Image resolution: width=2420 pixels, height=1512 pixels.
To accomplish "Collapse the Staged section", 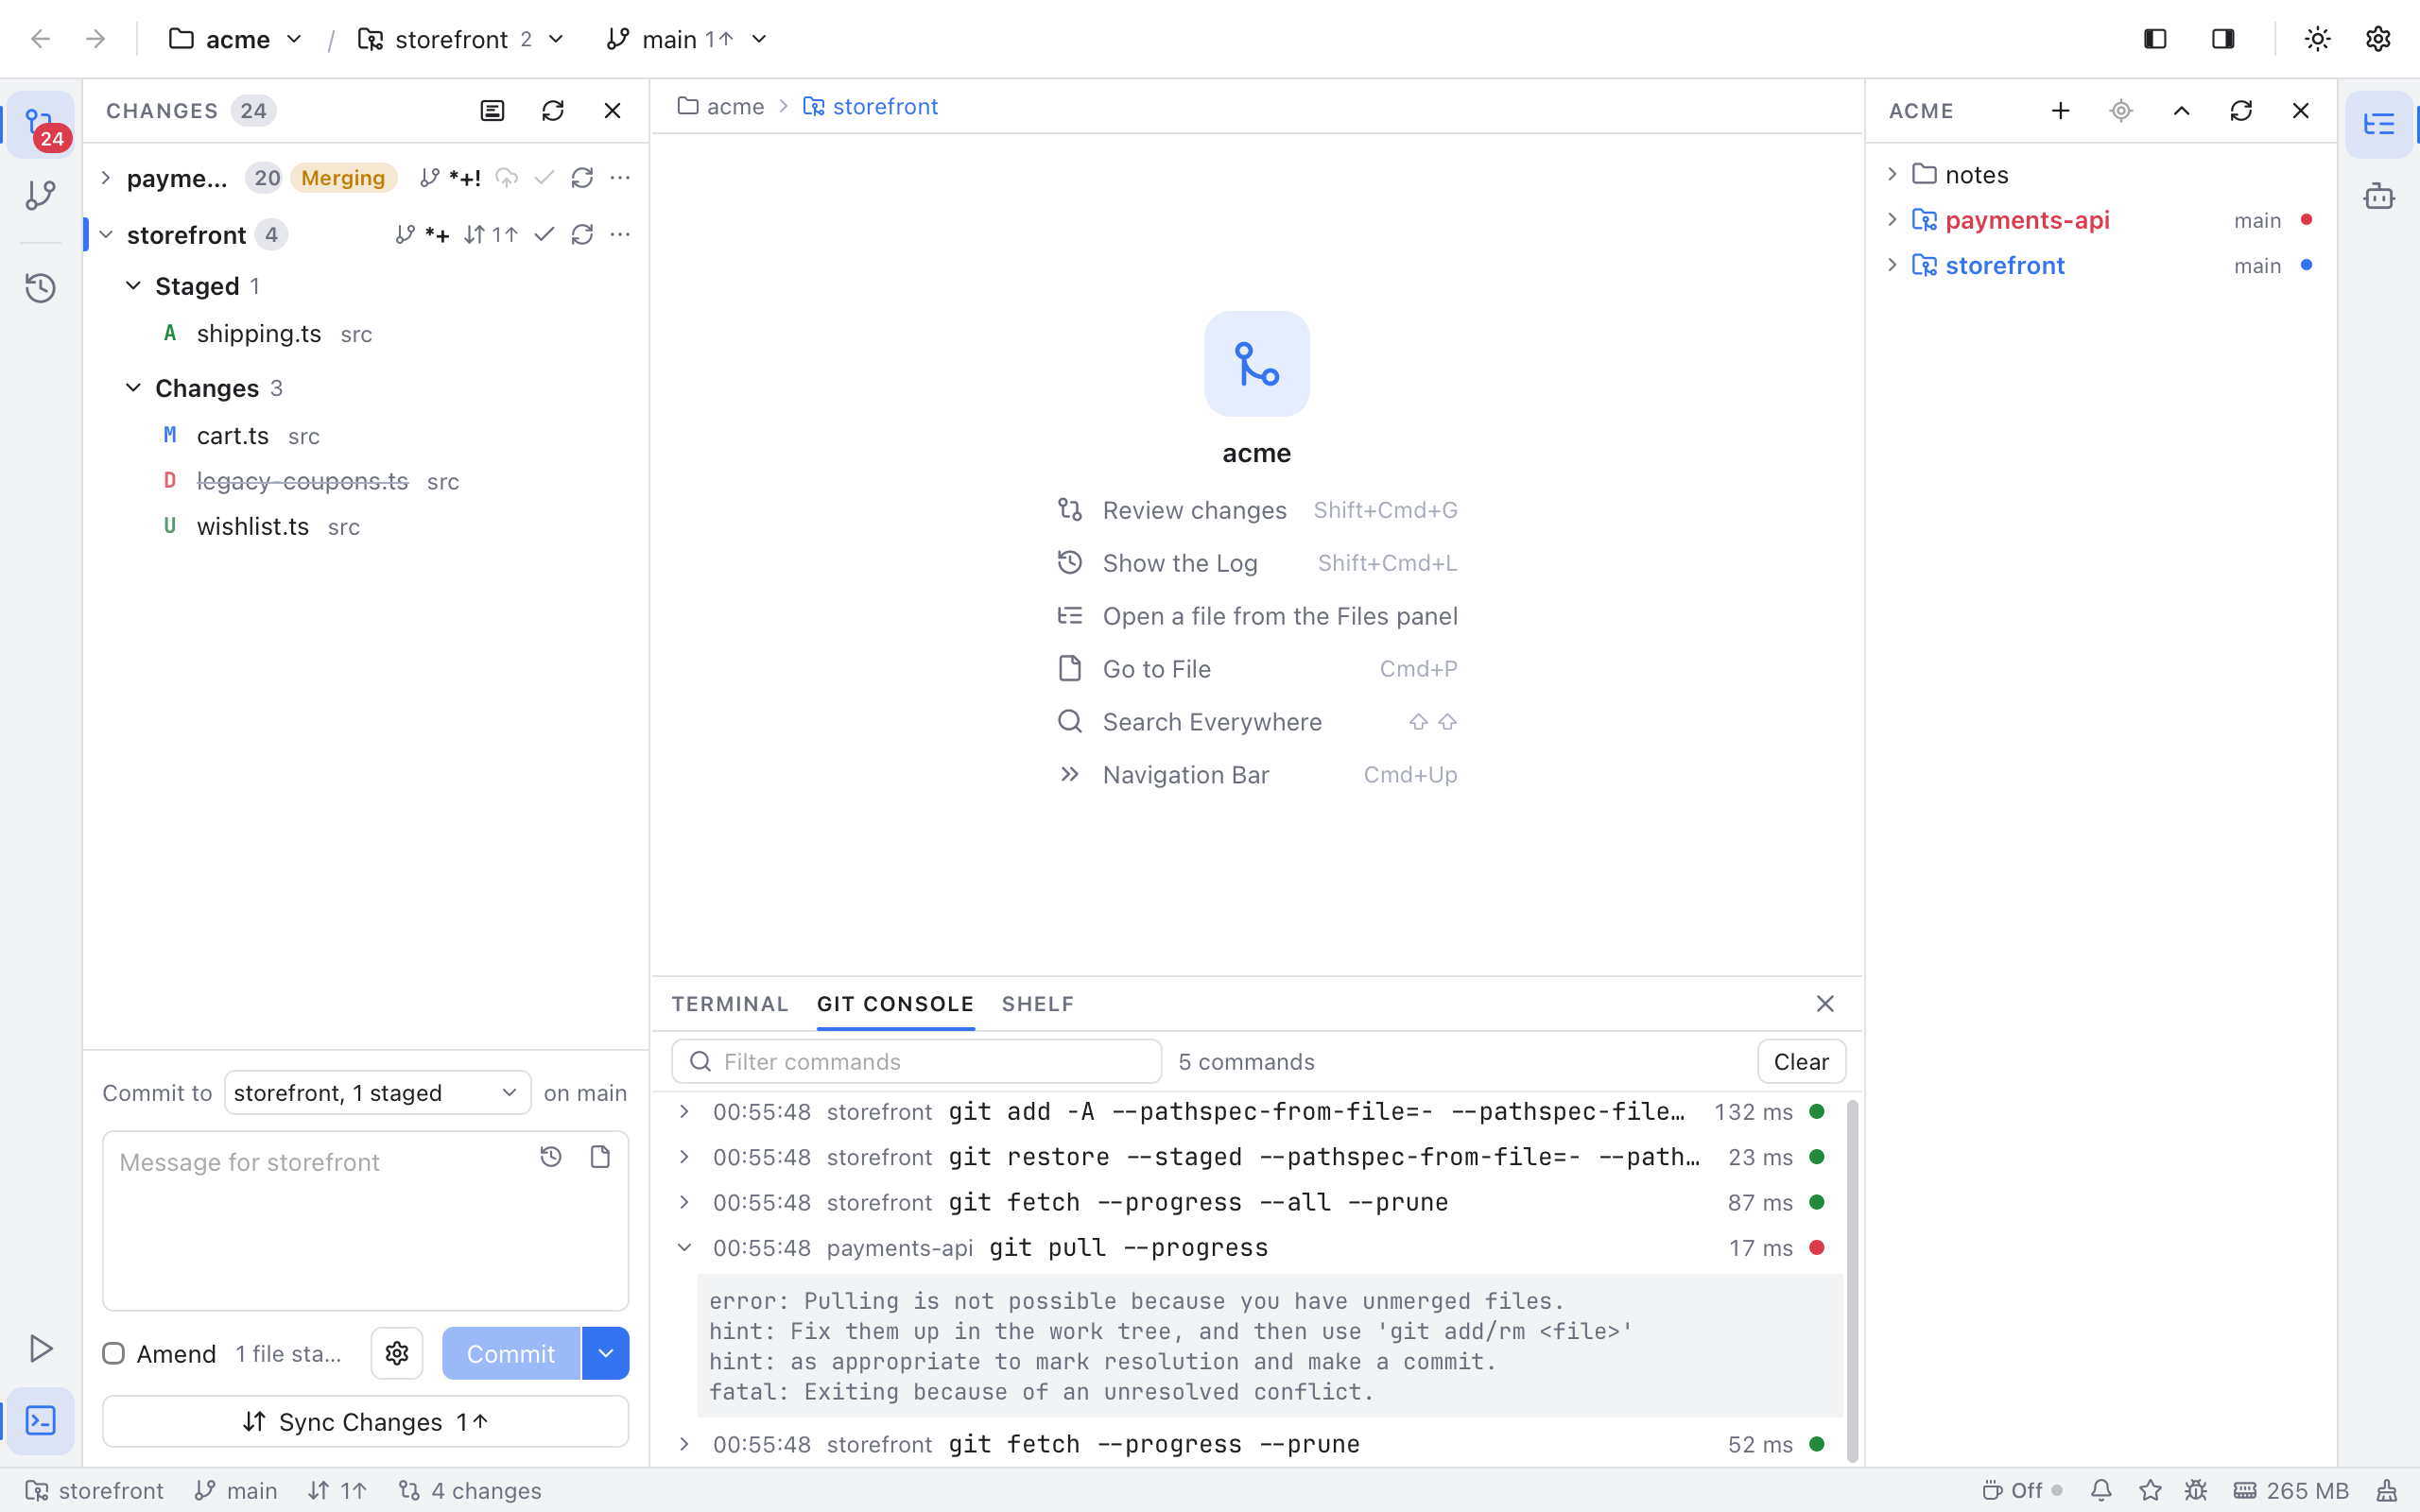I will 133,286.
